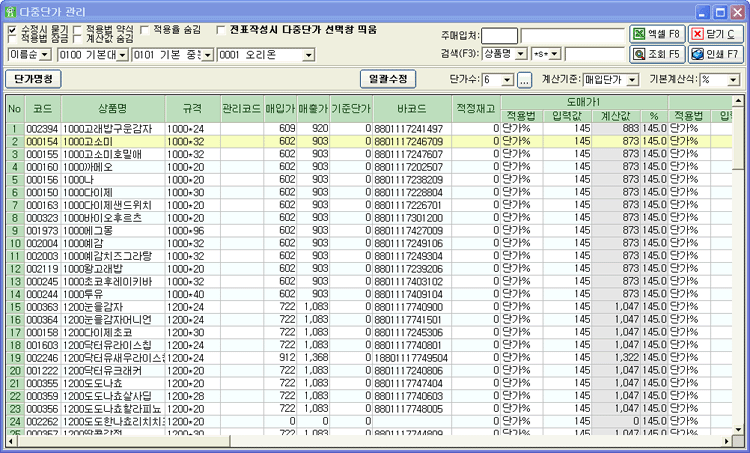The image size is (750, 453).
Task: Click the vertical scrollbar up arrow
Action: tap(738, 101)
